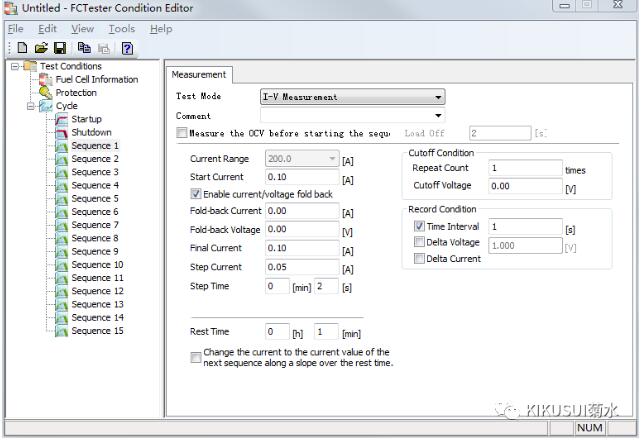The image size is (642, 441).
Task: Click the Protection key icon
Action: click(x=45, y=93)
